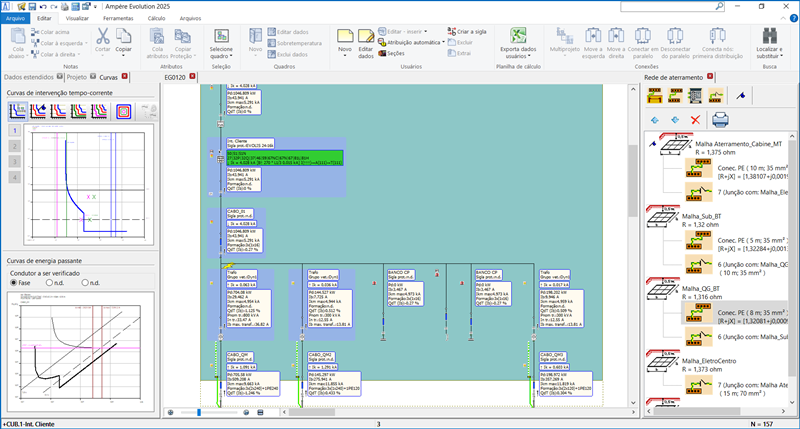Click the zoom-out icon left of diagram zoom slider
This screenshot has width=800, height=429.
[170, 412]
